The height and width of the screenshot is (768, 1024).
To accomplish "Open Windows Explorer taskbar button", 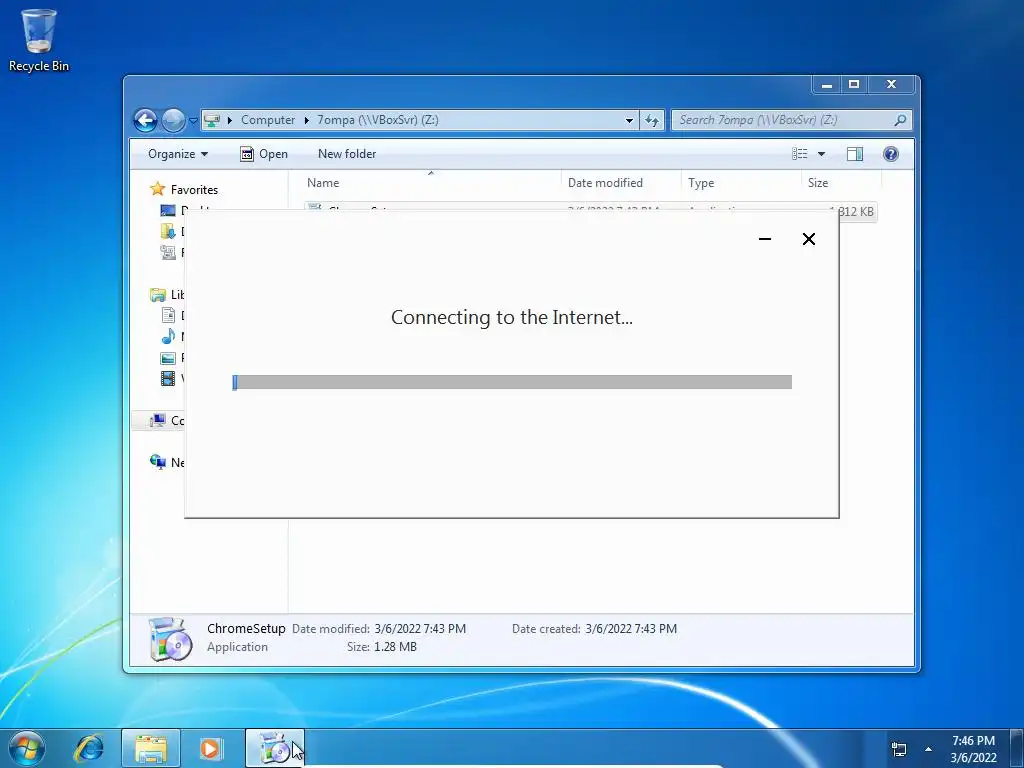I will click(150, 748).
